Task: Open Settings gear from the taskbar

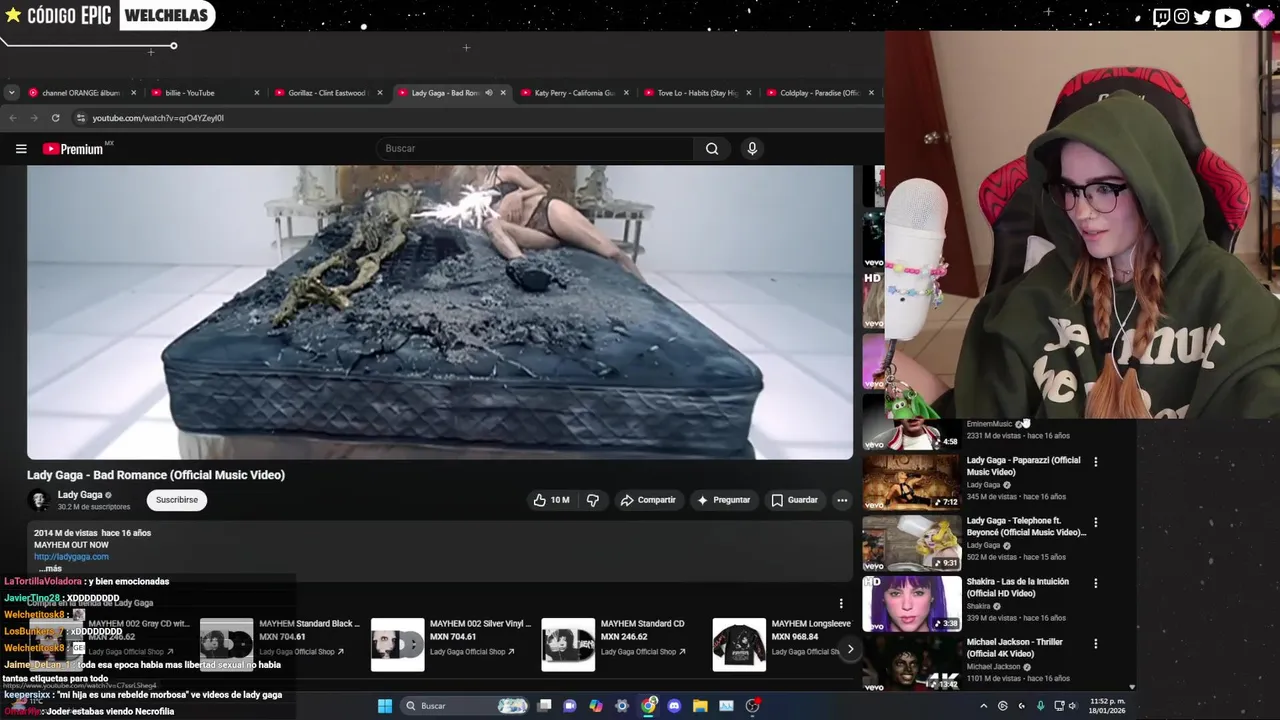Action: 622,706
